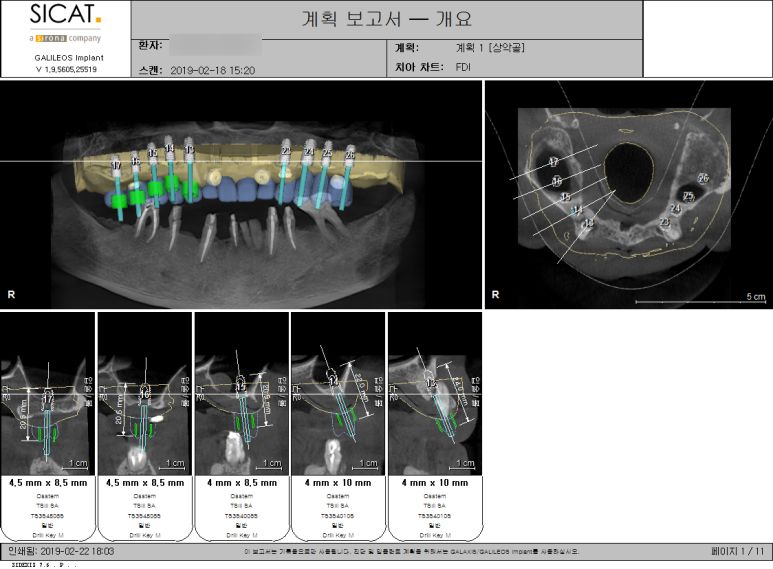The height and width of the screenshot is (569, 773).
Task: Open the cross-section image of implant 15
Action: point(242,393)
